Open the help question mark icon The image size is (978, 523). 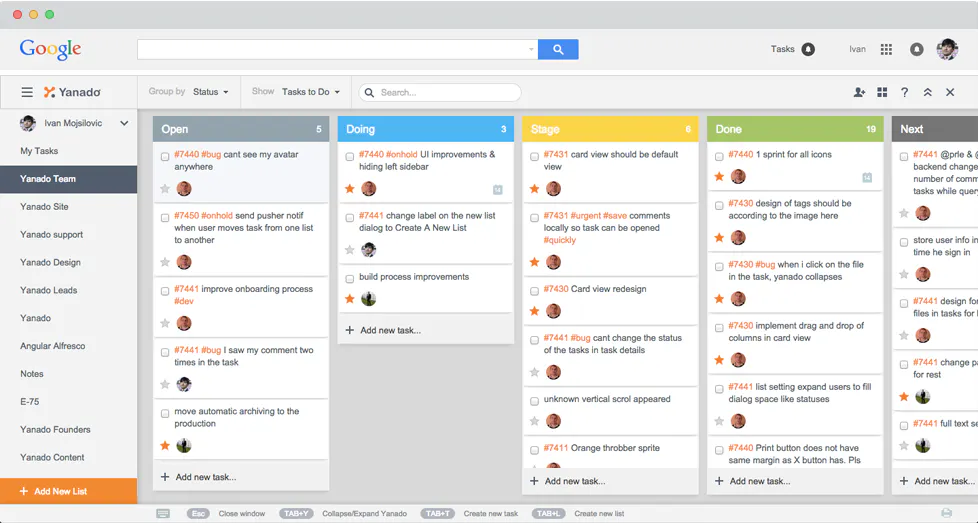(904, 92)
